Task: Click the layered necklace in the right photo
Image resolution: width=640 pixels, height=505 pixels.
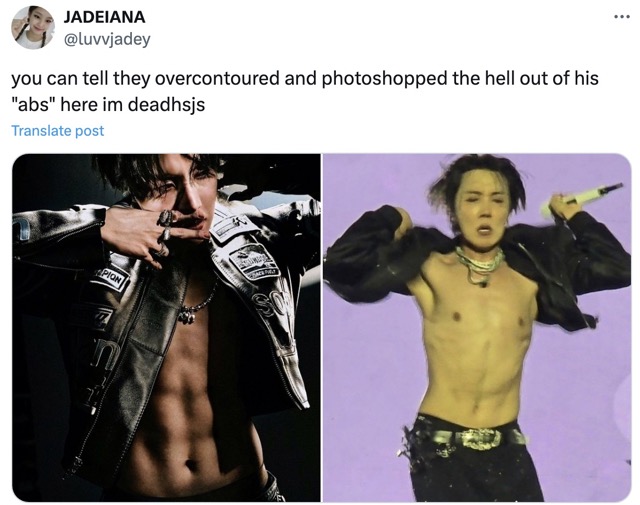Action: click(478, 263)
